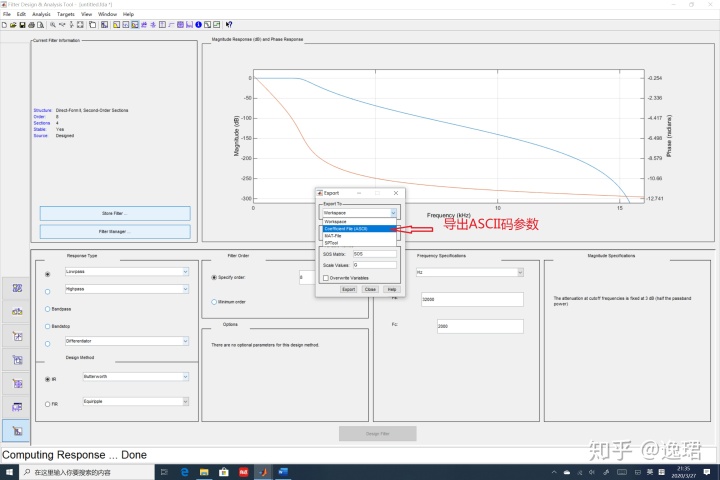Open Set Quantization Parameters sidebar panel
The image size is (720, 480).
coord(16,336)
